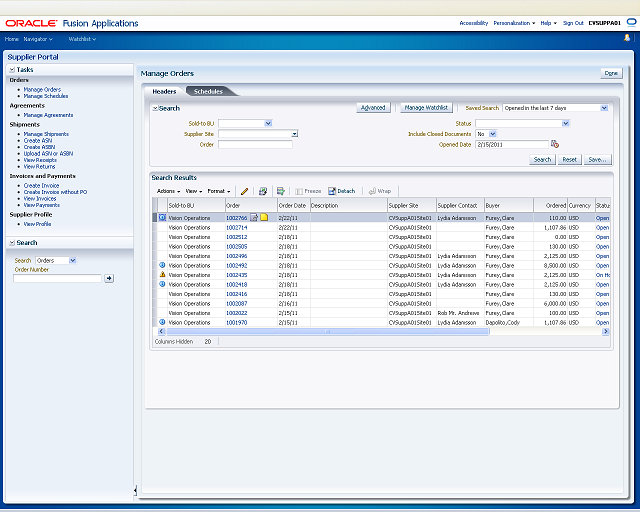Click the Order Date column header
The height and width of the screenshot is (512, 640).
click(x=293, y=205)
